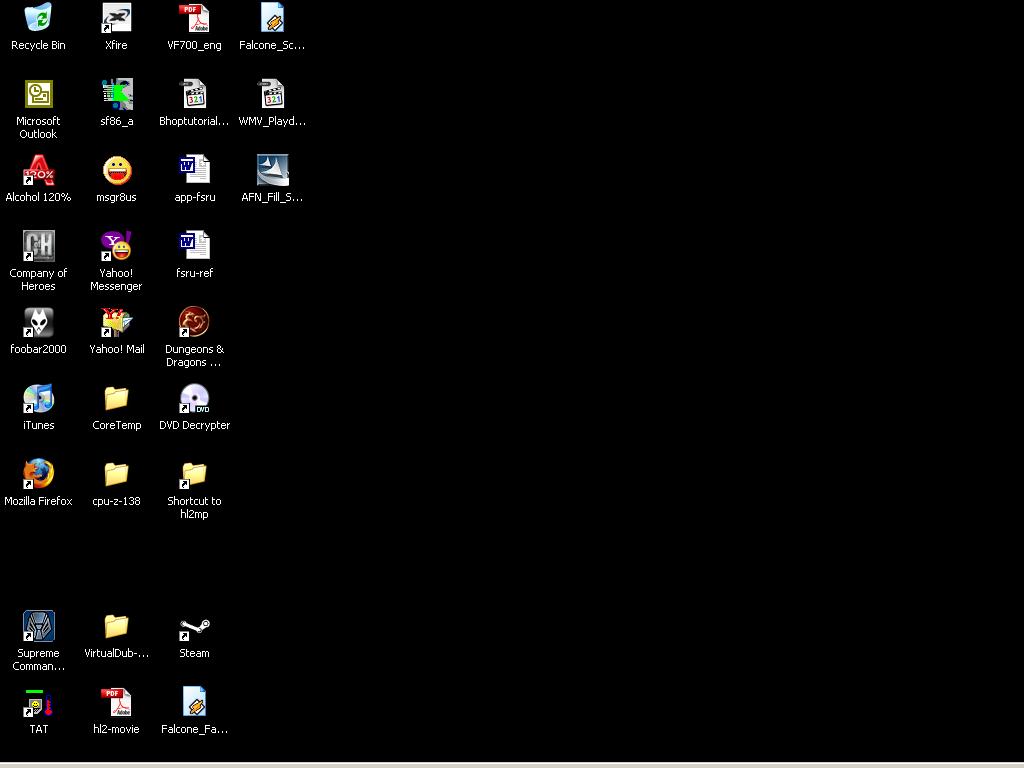Open Yahoo! Messenger
Screen dimensions: 1024x768
pyautogui.click(x=116, y=246)
